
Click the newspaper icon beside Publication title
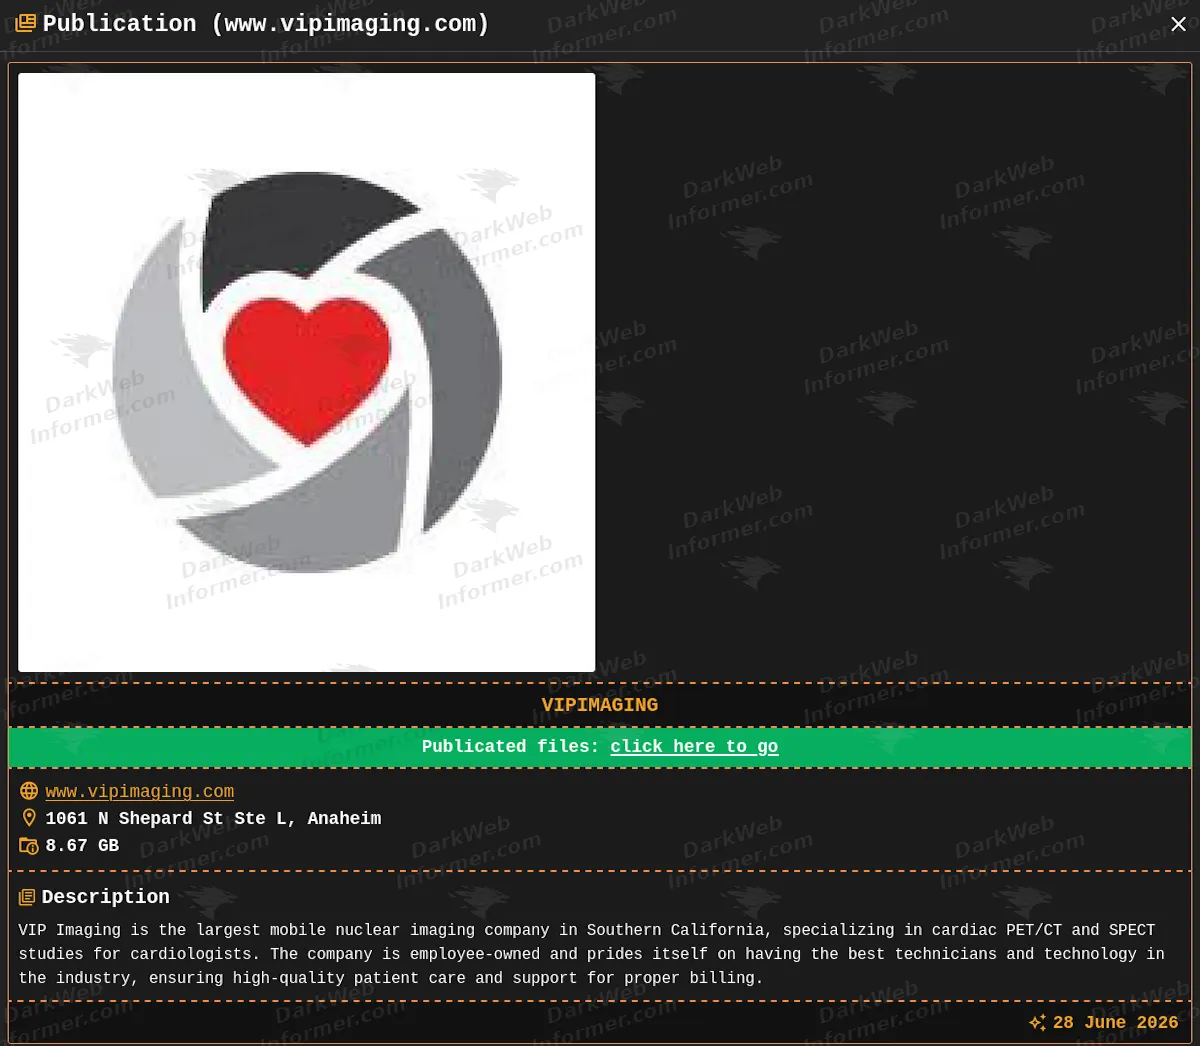coord(26,23)
